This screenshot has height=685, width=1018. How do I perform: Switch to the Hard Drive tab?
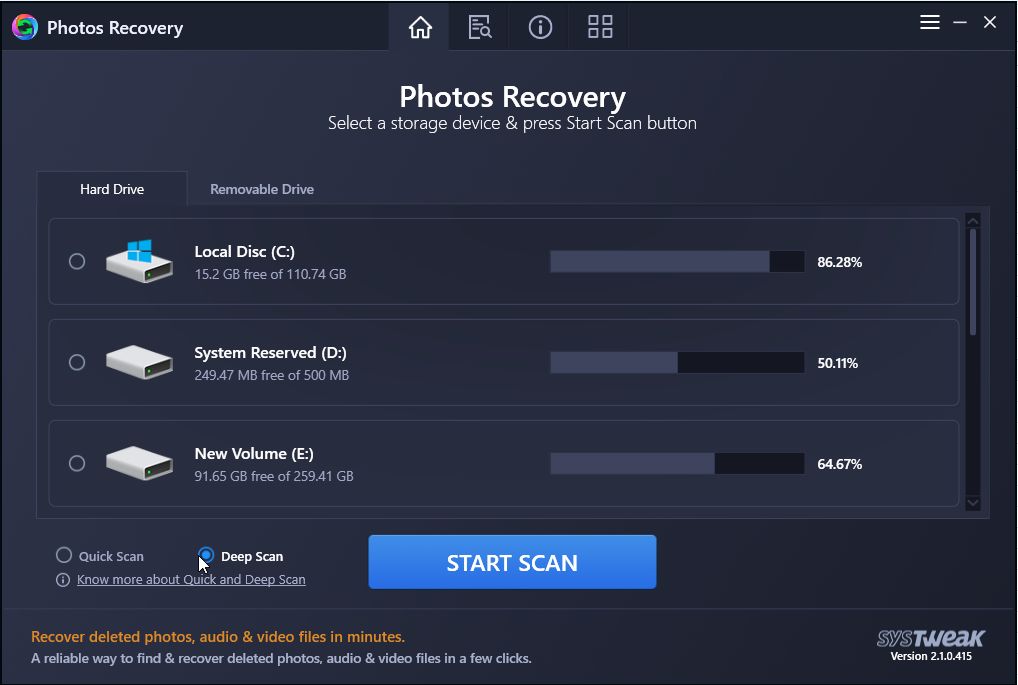click(112, 189)
